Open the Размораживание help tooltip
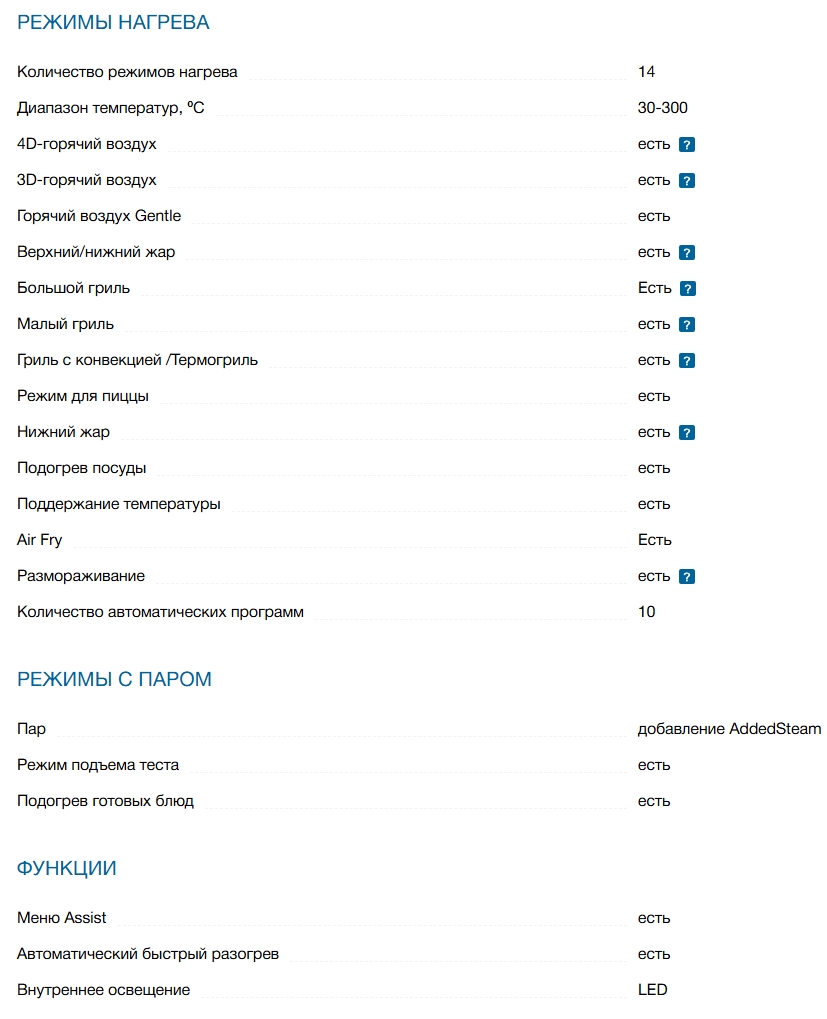The height and width of the screenshot is (1019, 827). (686, 577)
